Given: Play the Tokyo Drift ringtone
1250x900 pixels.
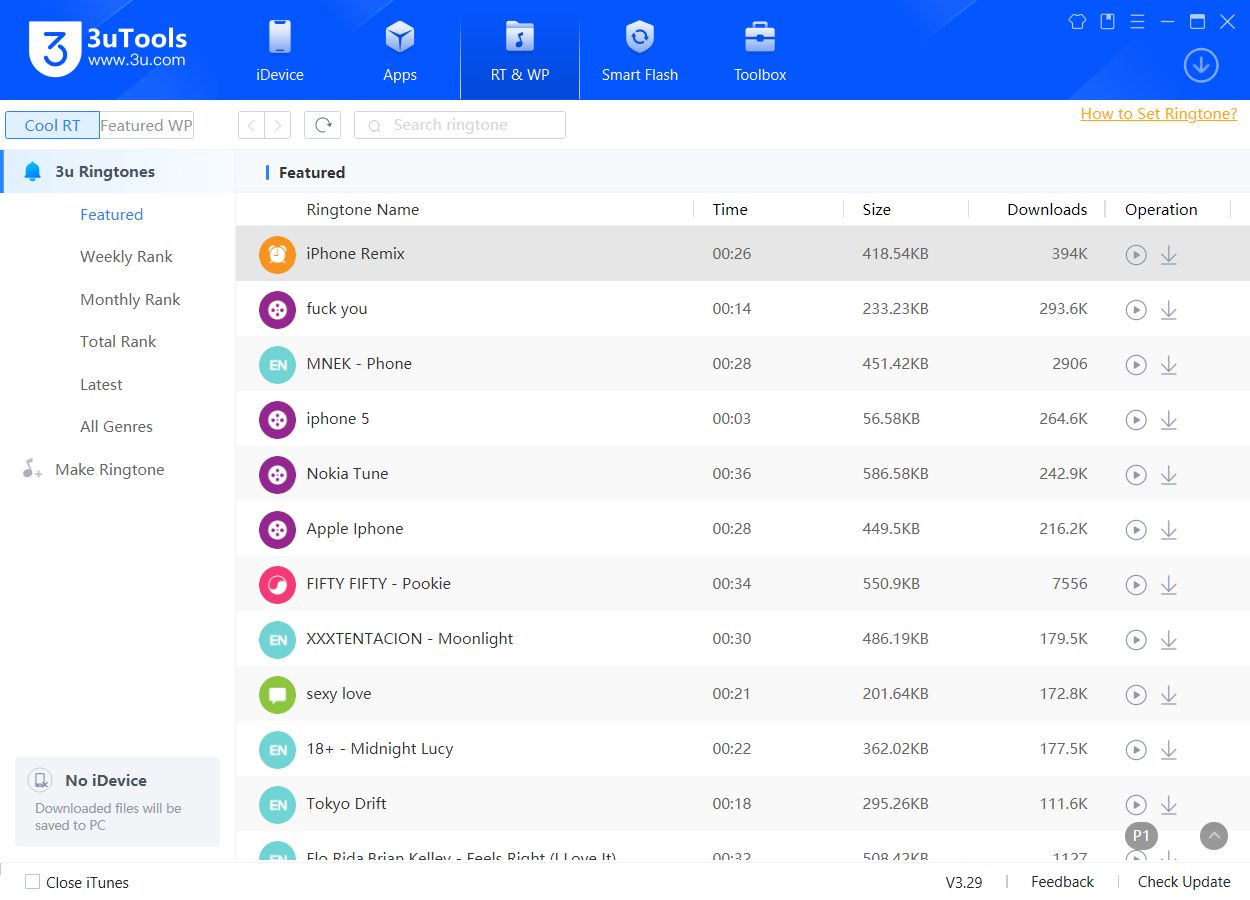Looking at the screenshot, I should point(1135,805).
